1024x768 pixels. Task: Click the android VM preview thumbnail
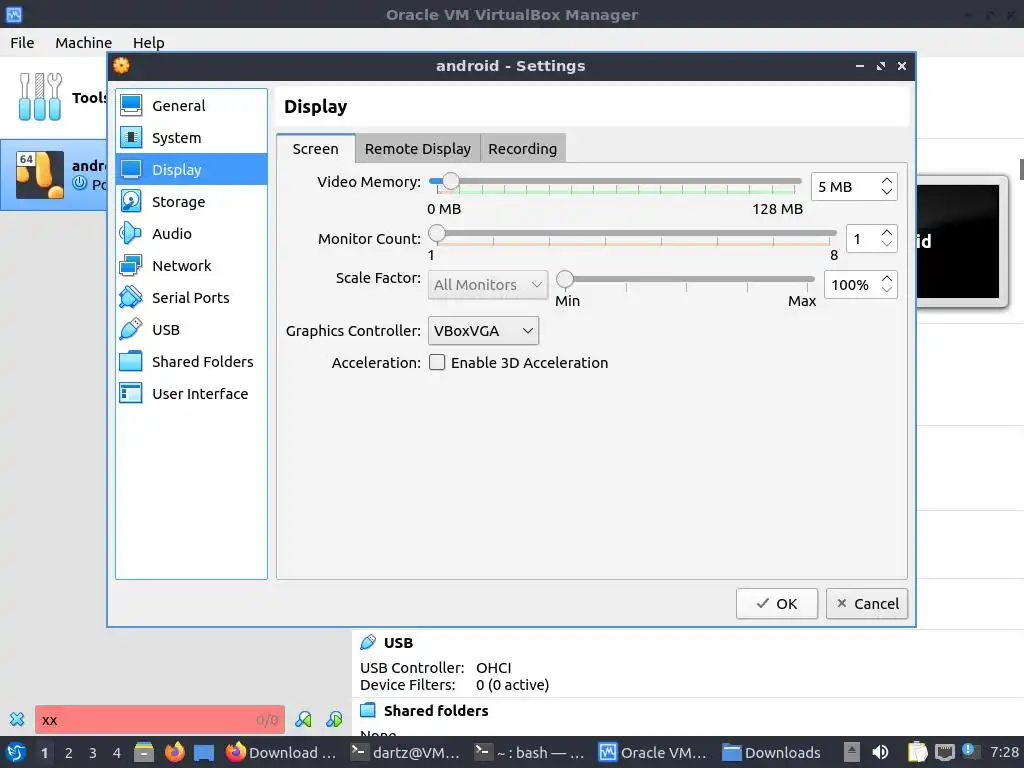coord(957,241)
